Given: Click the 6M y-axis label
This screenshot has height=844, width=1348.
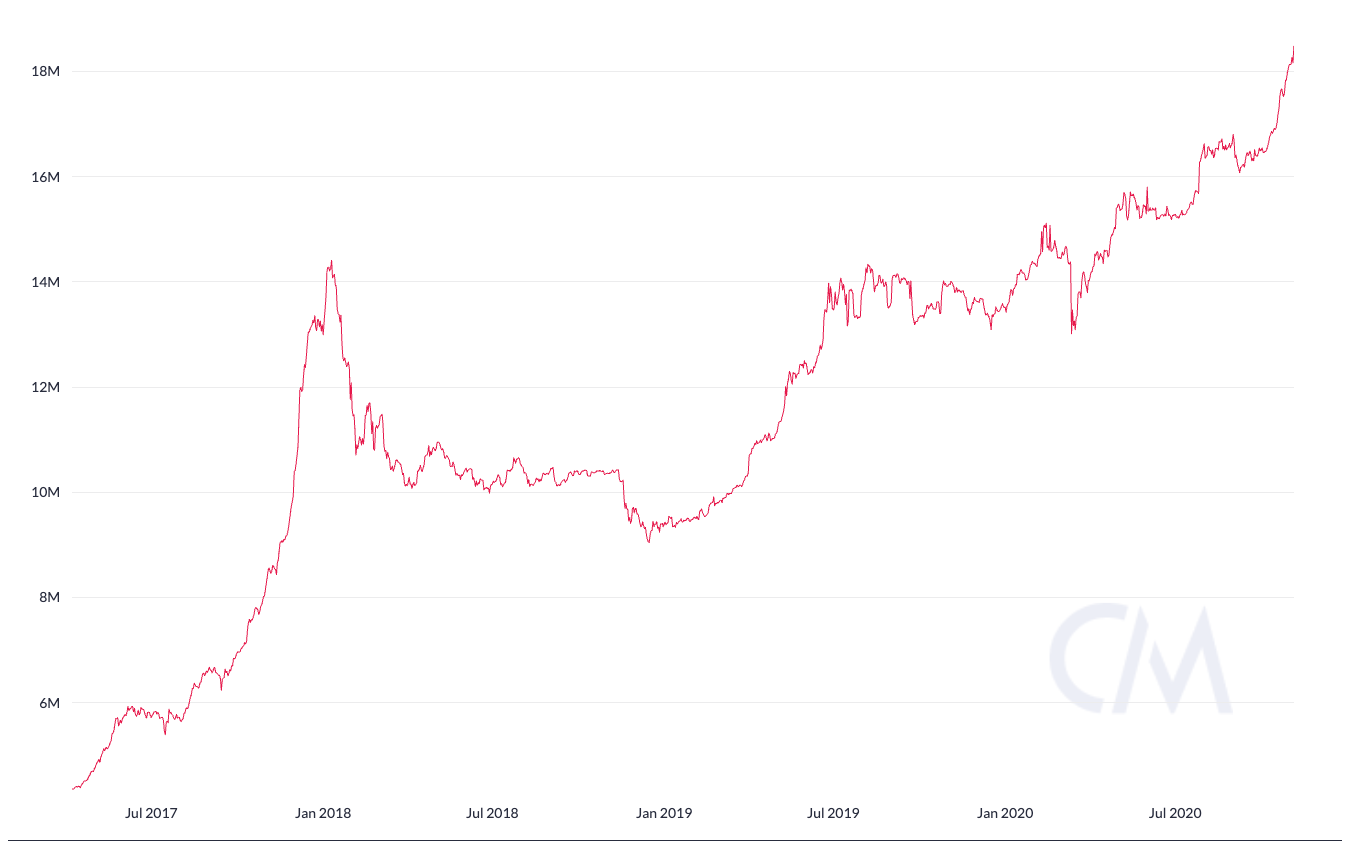Looking at the screenshot, I should (x=50, y=703).
